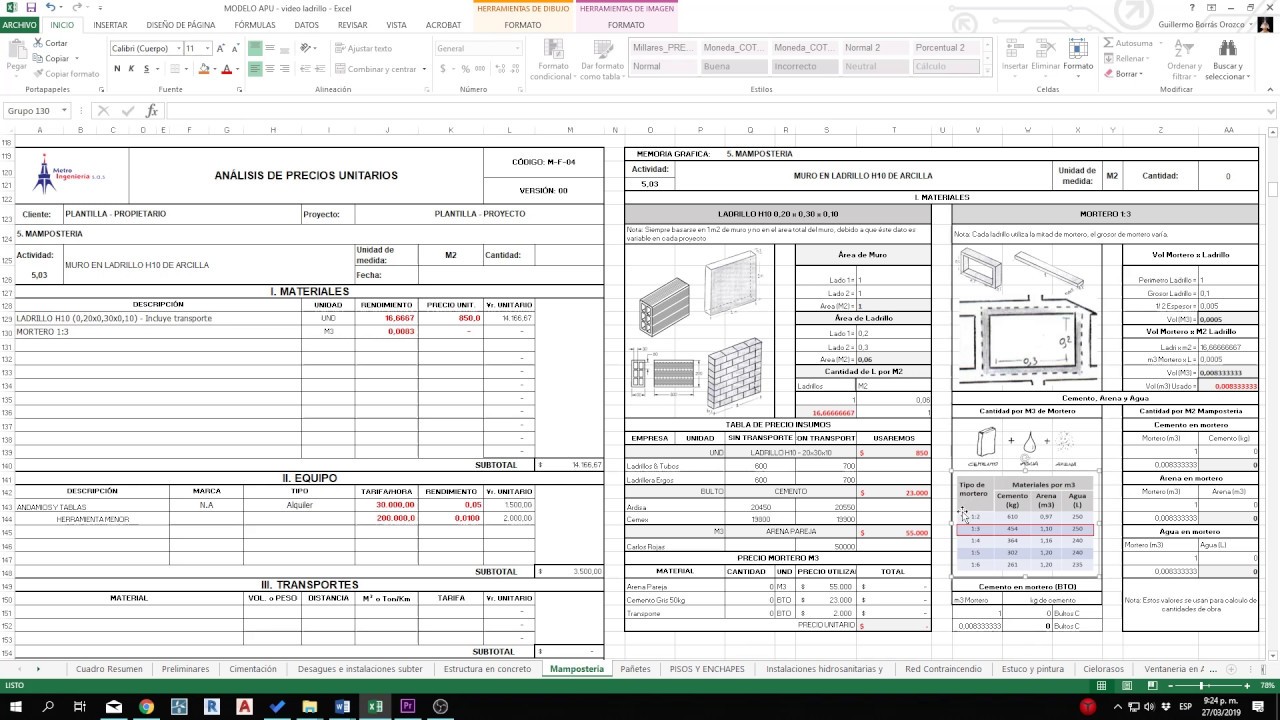Apply the percent style format

466,69
